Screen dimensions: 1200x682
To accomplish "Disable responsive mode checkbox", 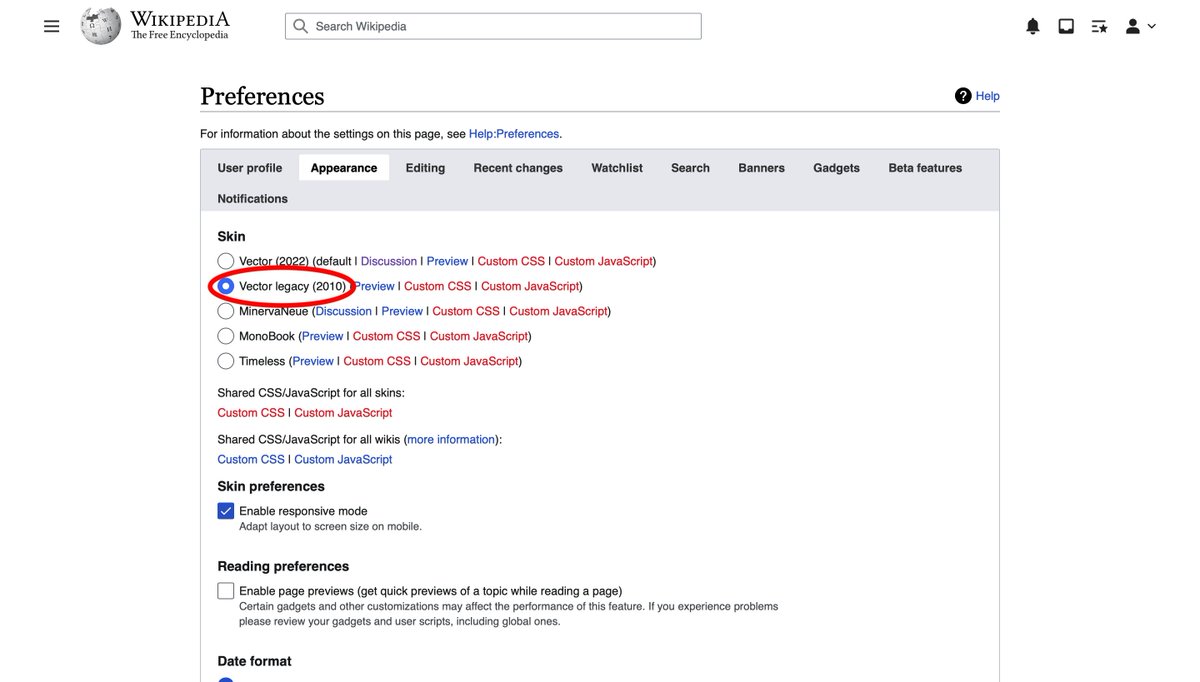I will 226,510.
